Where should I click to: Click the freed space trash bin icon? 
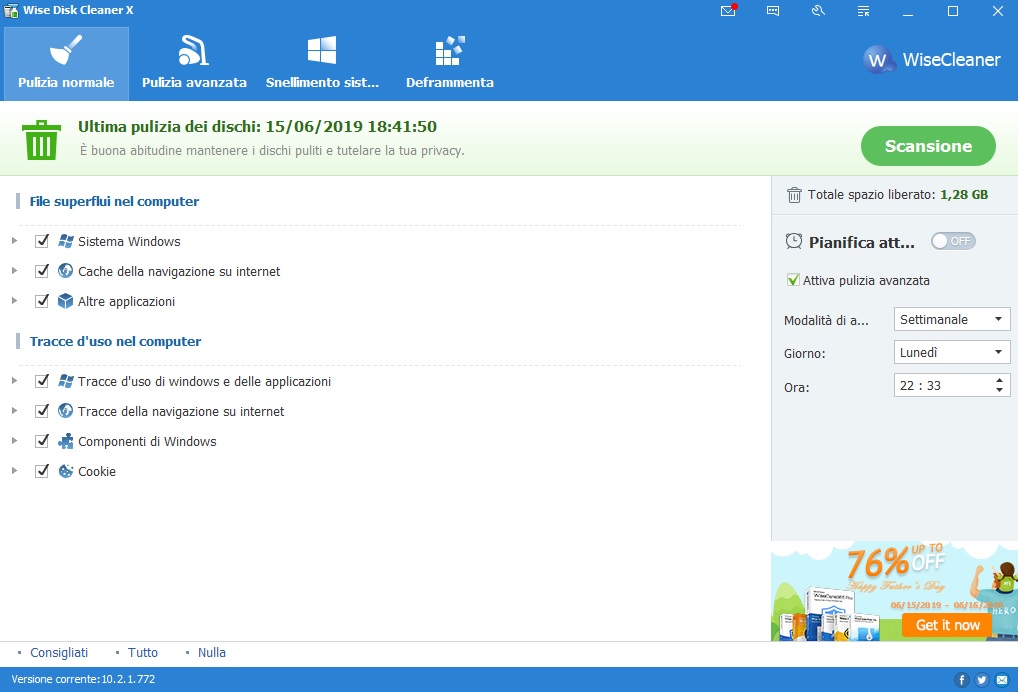(x=794, y=195)
